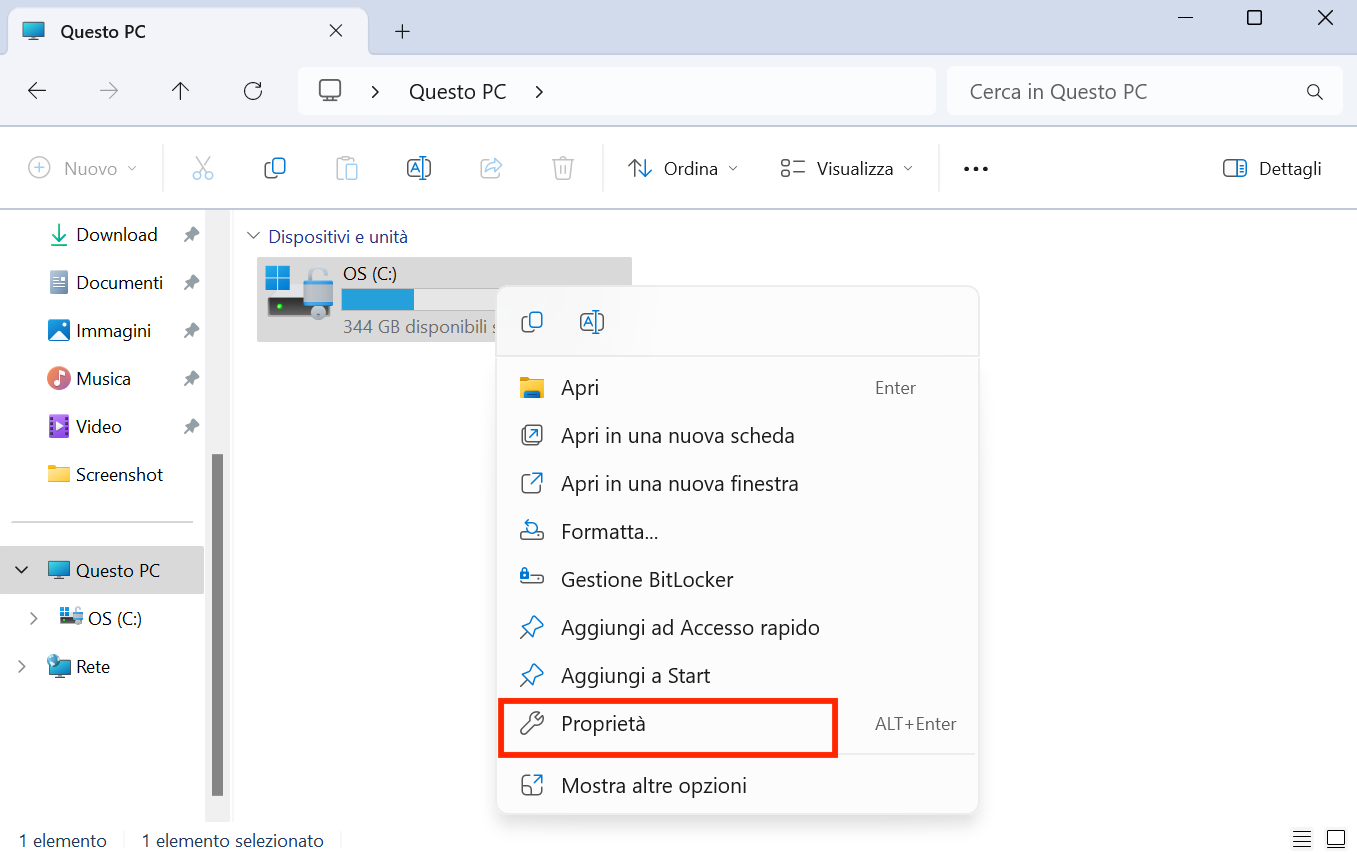Viewport: 1357px width, 854px height.
Task: Open the Ordina sort dropdown
Action: click(683, 169)
